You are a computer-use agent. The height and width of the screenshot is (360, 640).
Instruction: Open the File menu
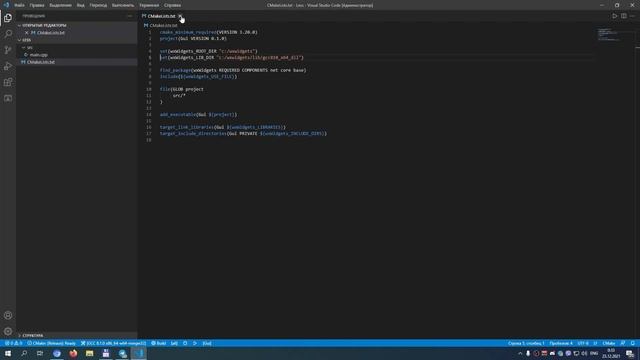click(x=19, y=5)
